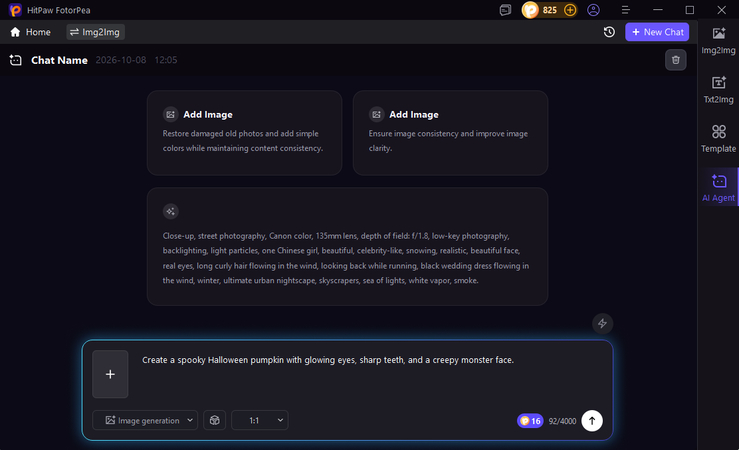Add an attachment with the plus box

tap(110, 374)
